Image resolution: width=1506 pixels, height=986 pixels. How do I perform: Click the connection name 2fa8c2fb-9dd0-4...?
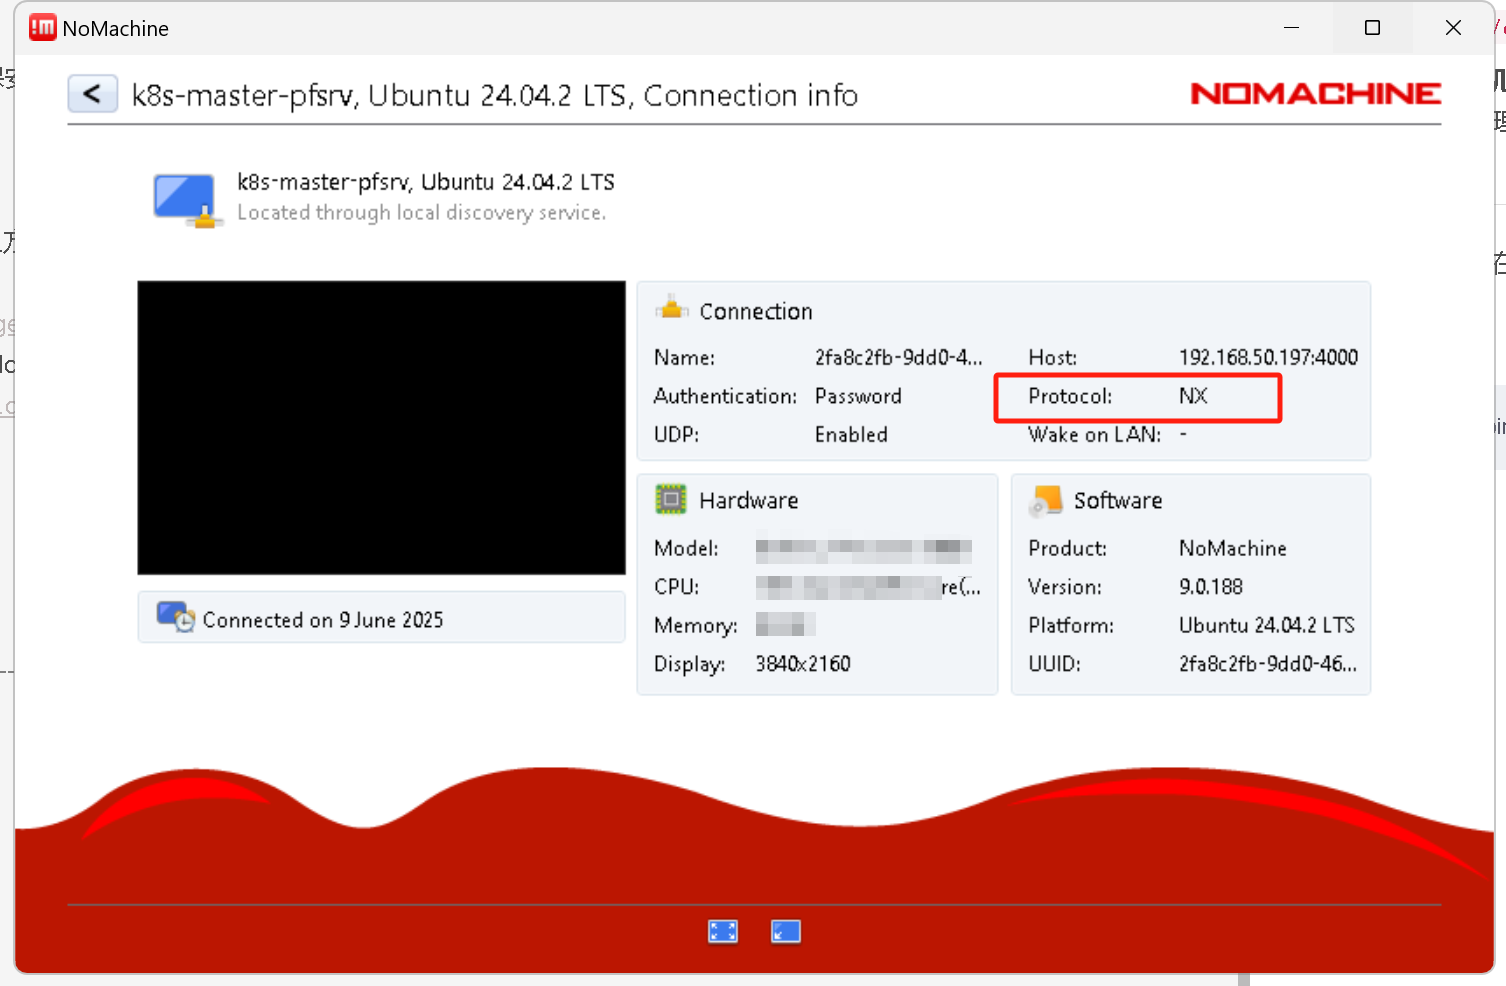pyautogui.click(x=898, y=357)
